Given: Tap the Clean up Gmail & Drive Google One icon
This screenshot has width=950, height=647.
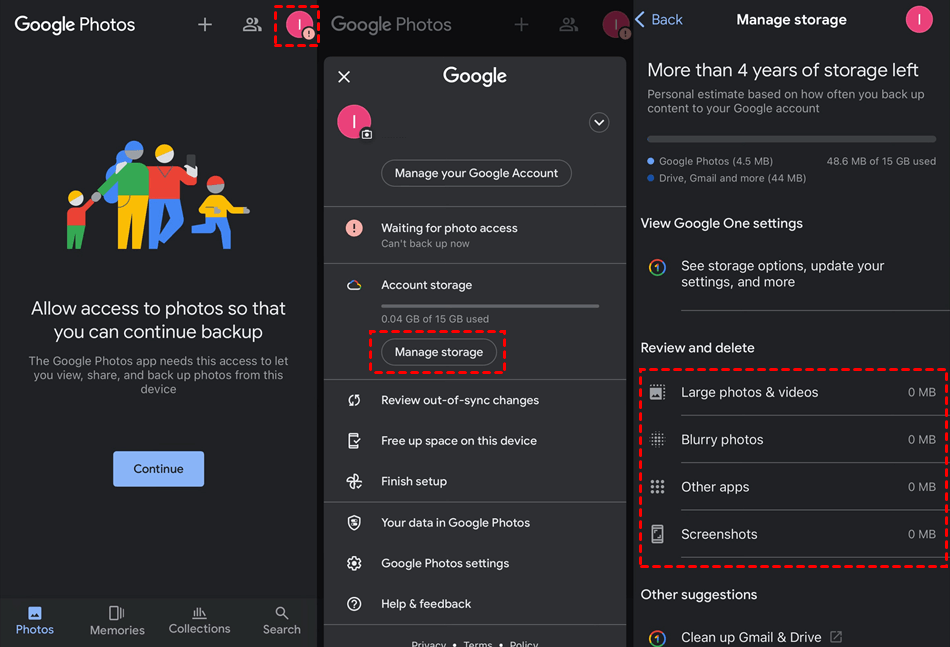Looking at the screenshot, I should pos(657,638).
